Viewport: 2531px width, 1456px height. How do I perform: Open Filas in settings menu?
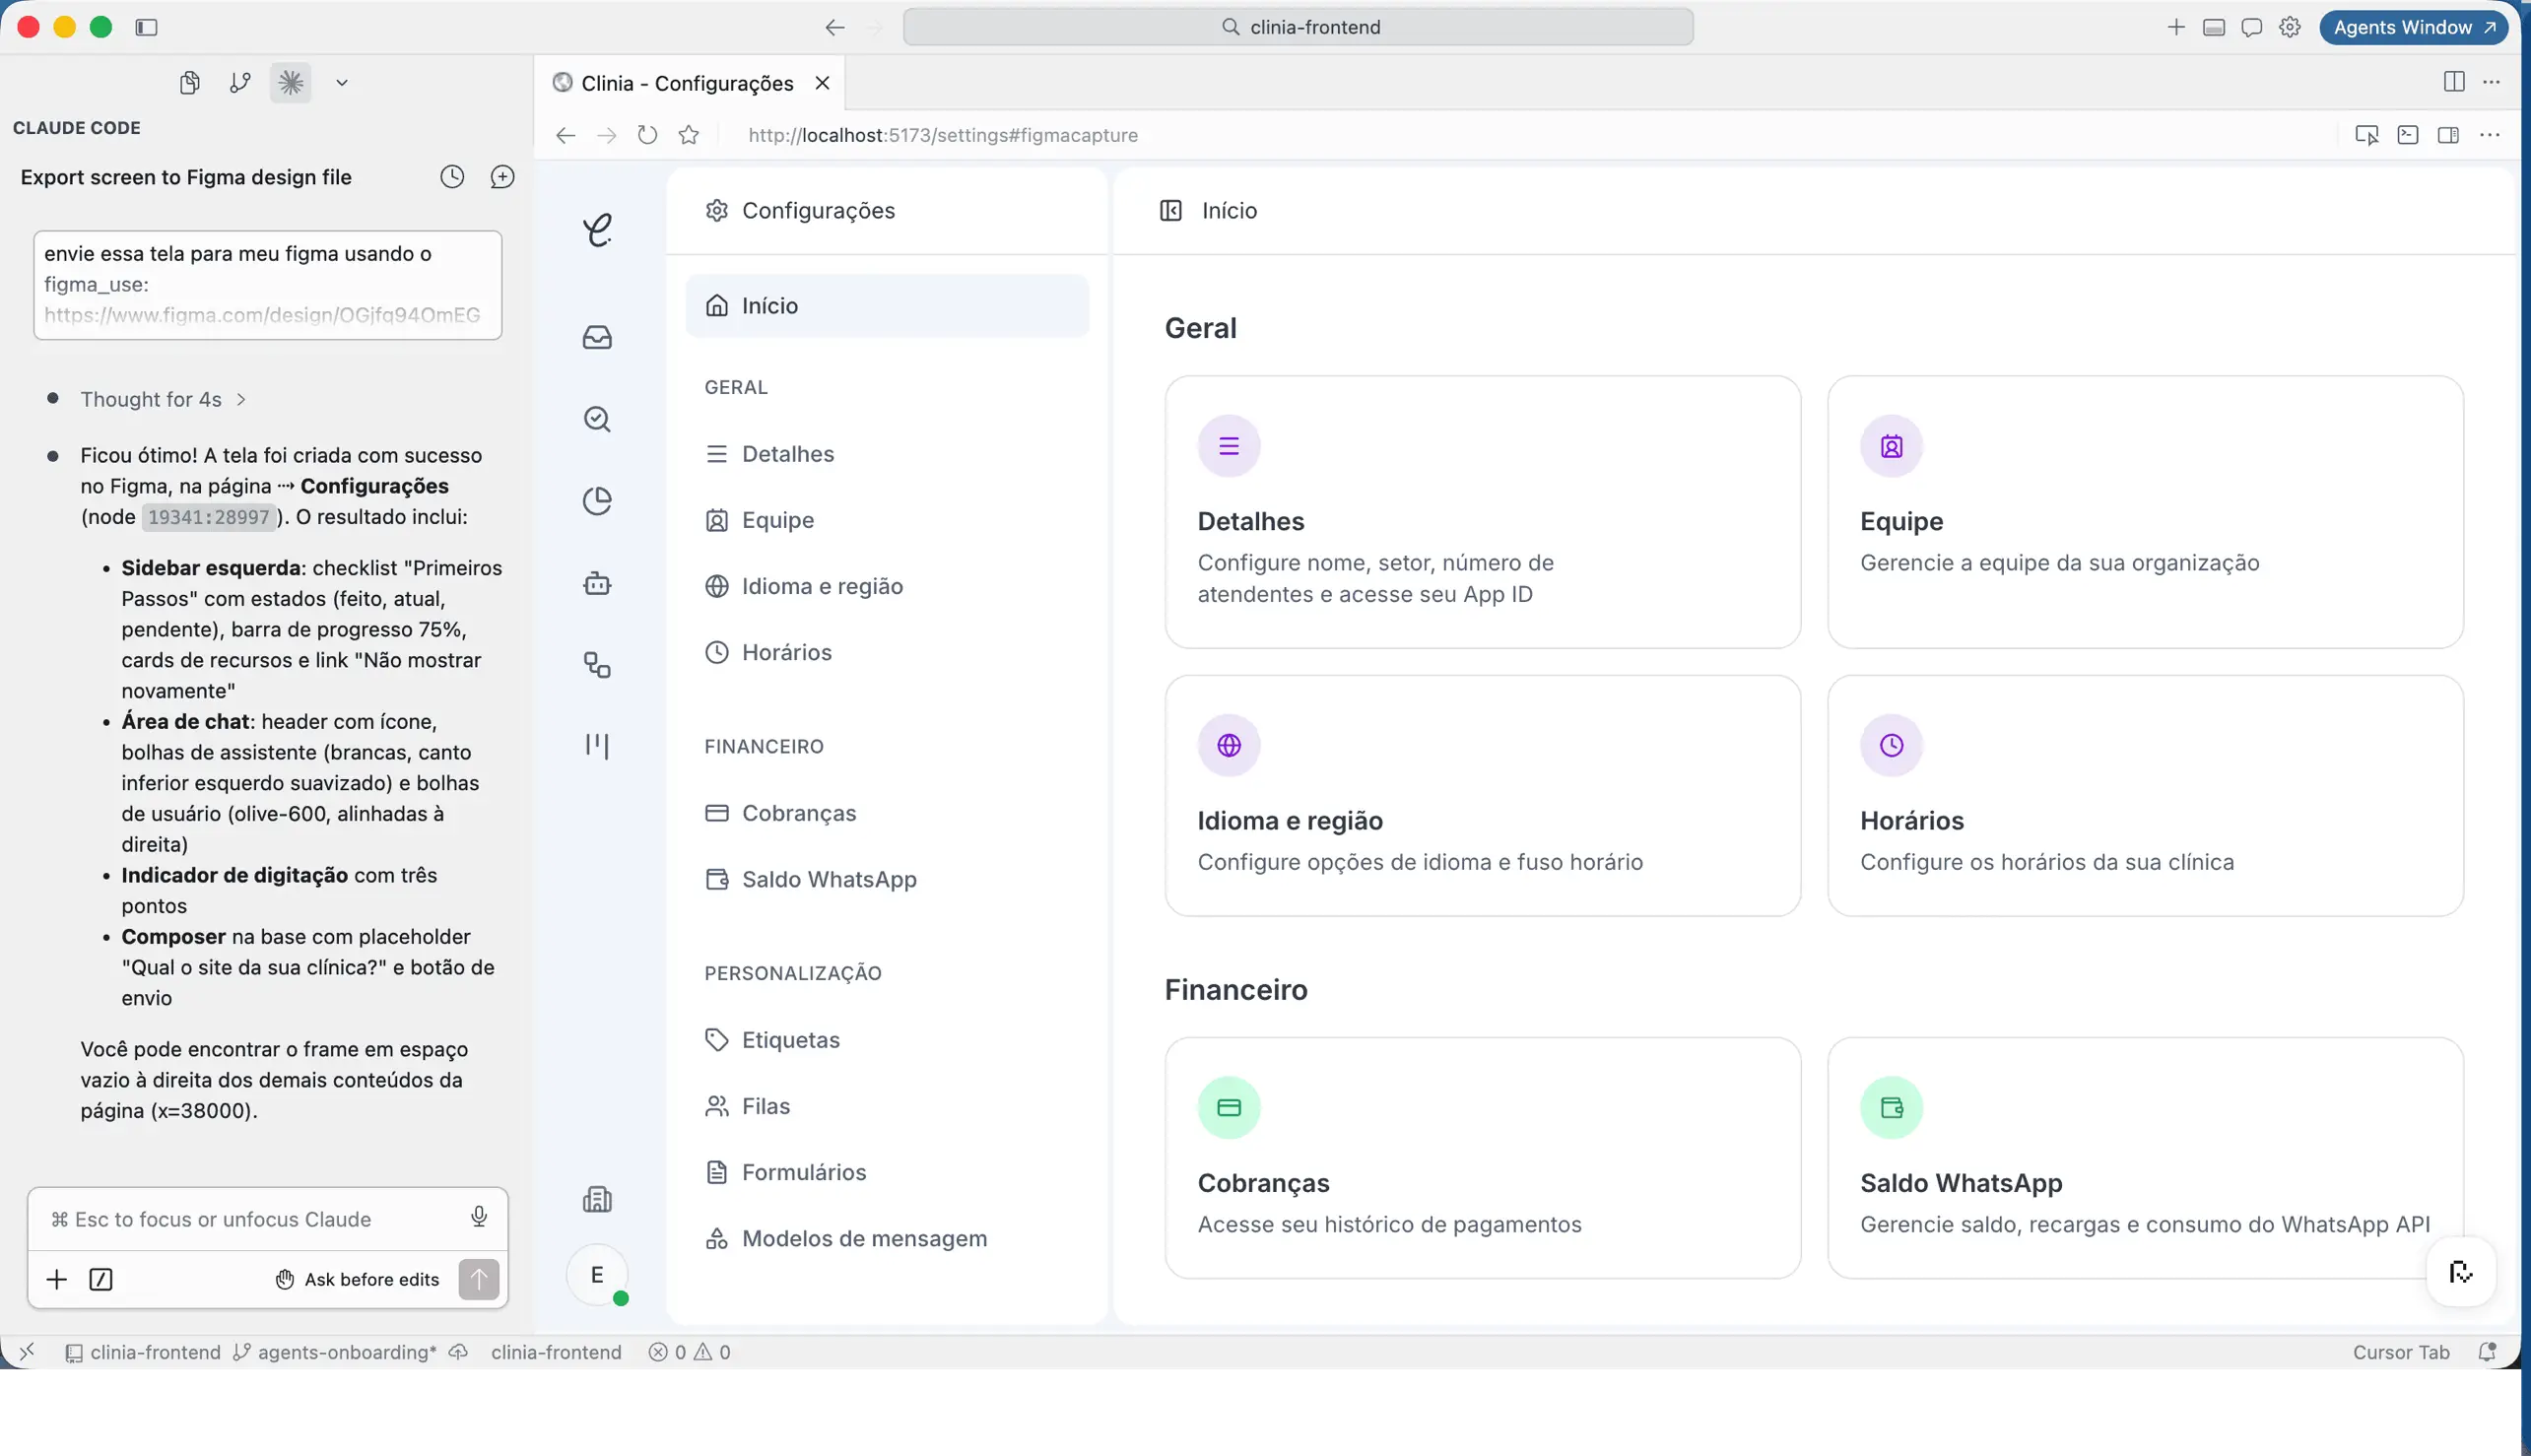tap(887, 1106)
